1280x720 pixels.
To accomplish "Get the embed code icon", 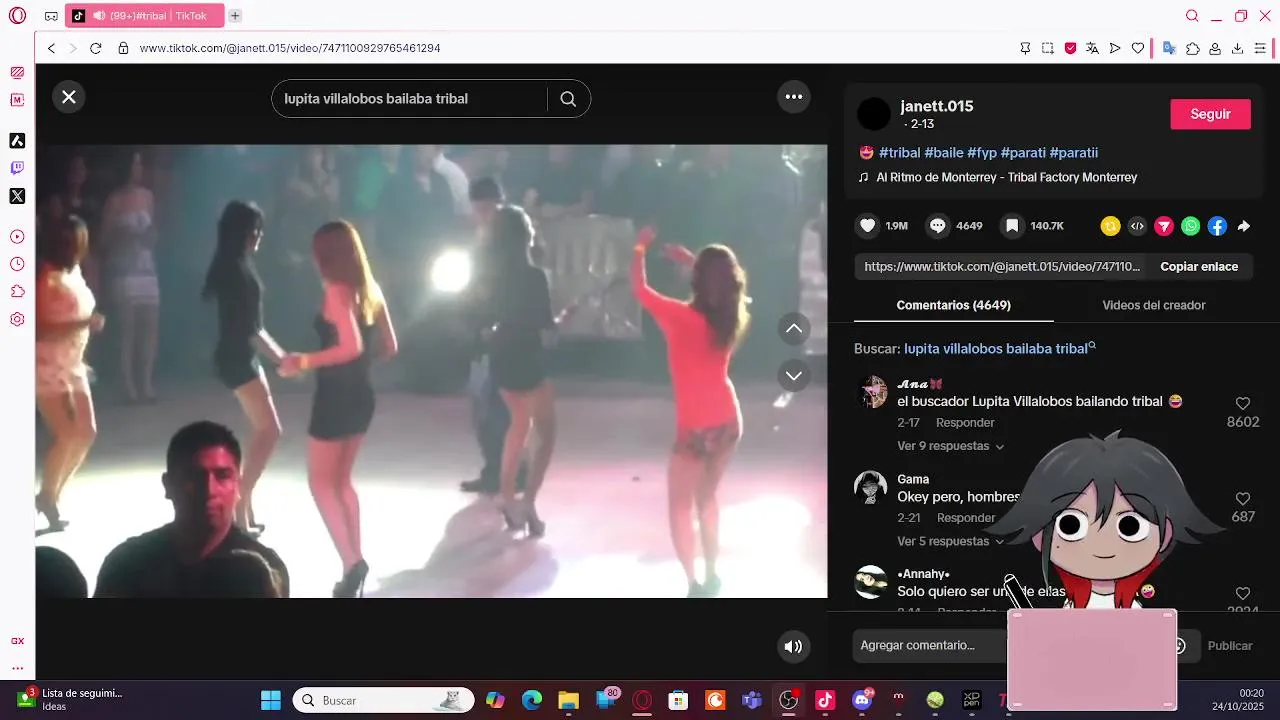I will 1137,226.
